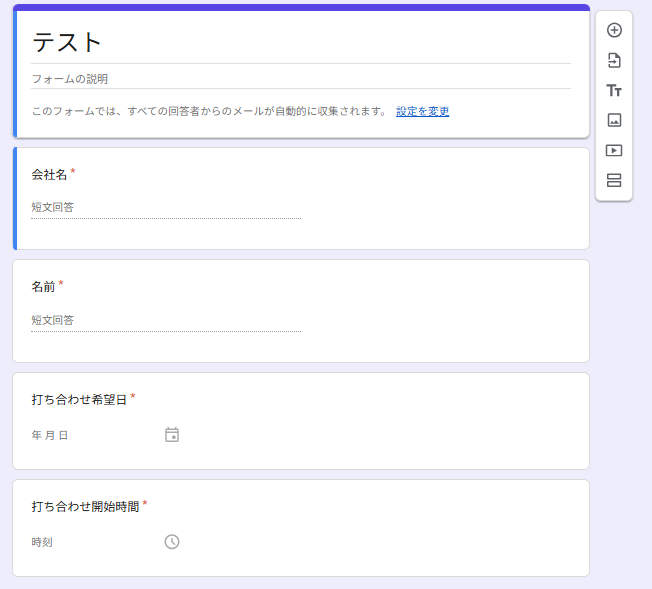Select the 会社名 question title

coord(49,174)
